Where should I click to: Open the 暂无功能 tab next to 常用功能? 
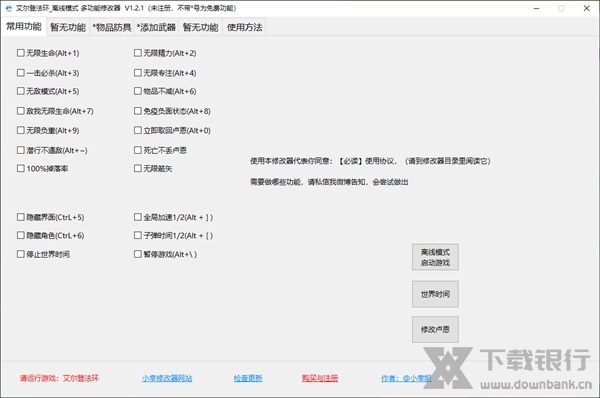click(68, 27)
